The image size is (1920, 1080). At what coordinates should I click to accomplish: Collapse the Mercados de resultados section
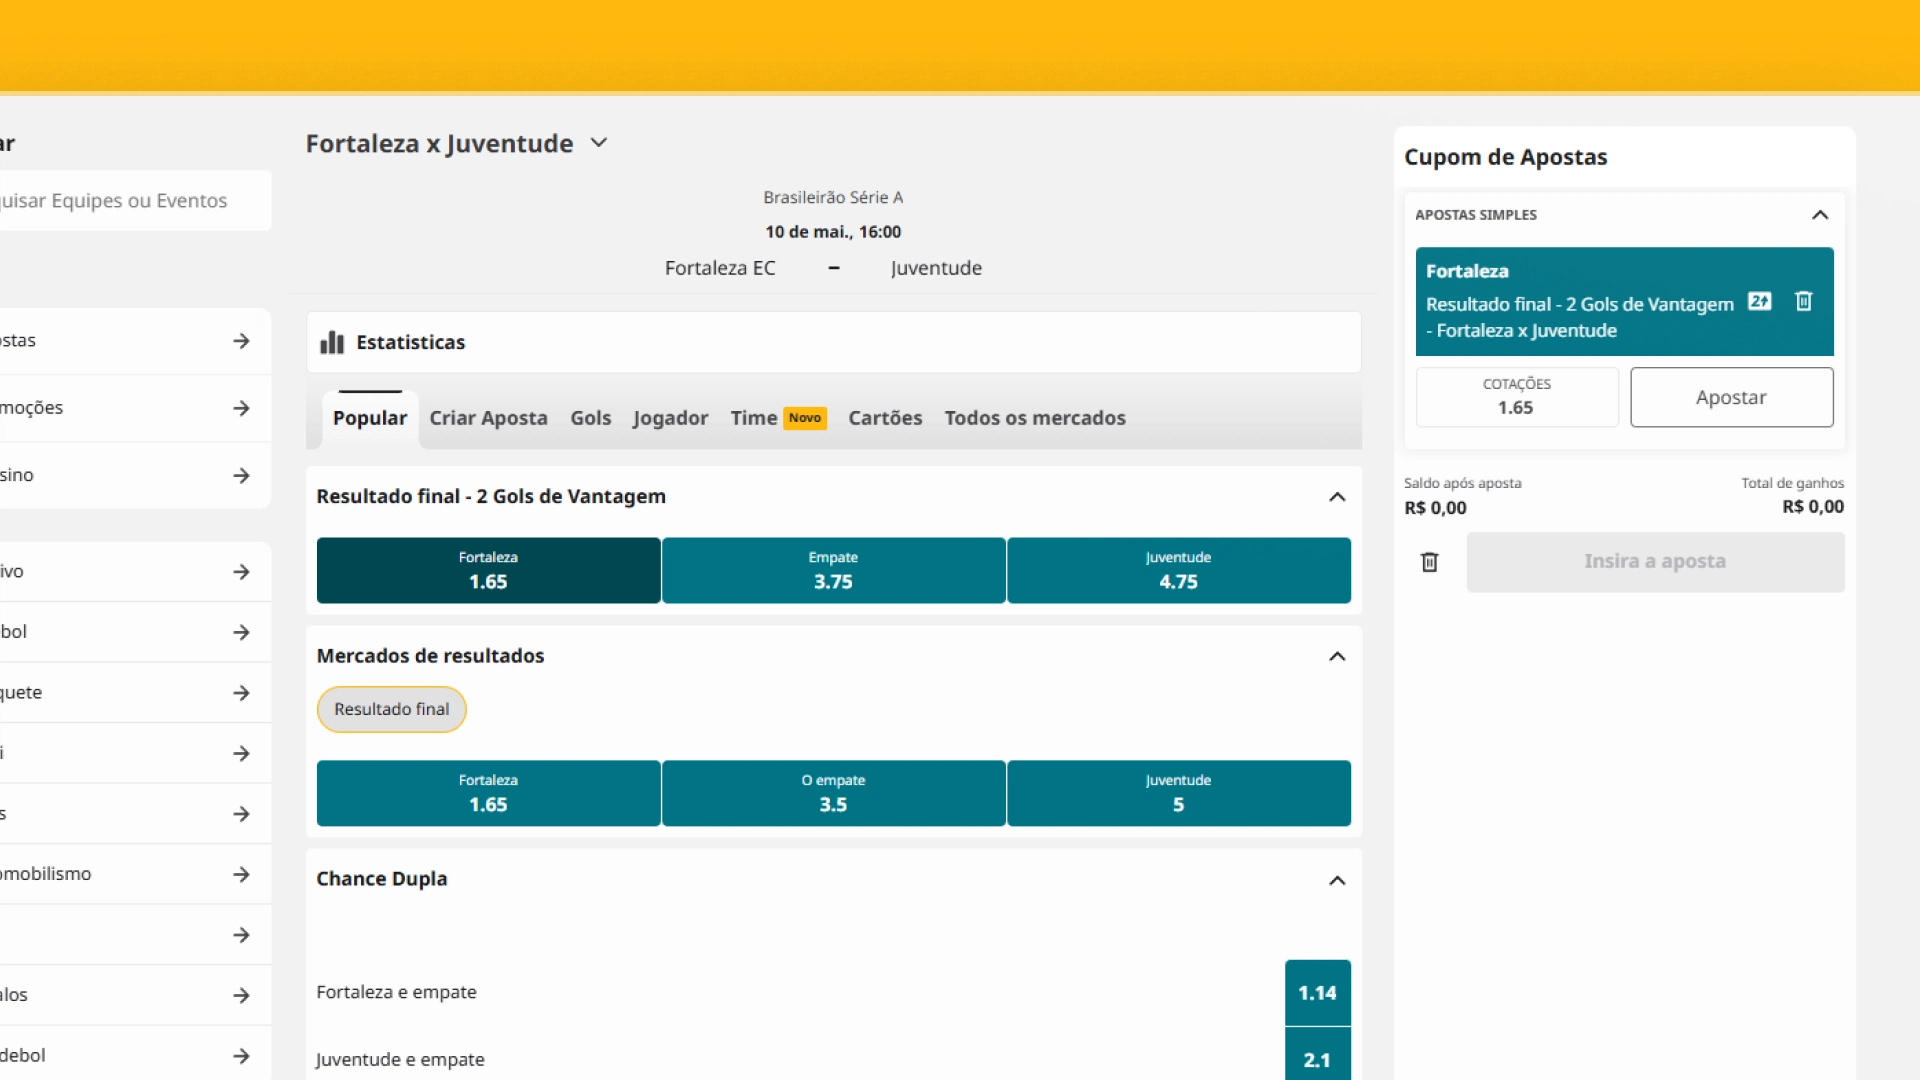pos(1337,657)
